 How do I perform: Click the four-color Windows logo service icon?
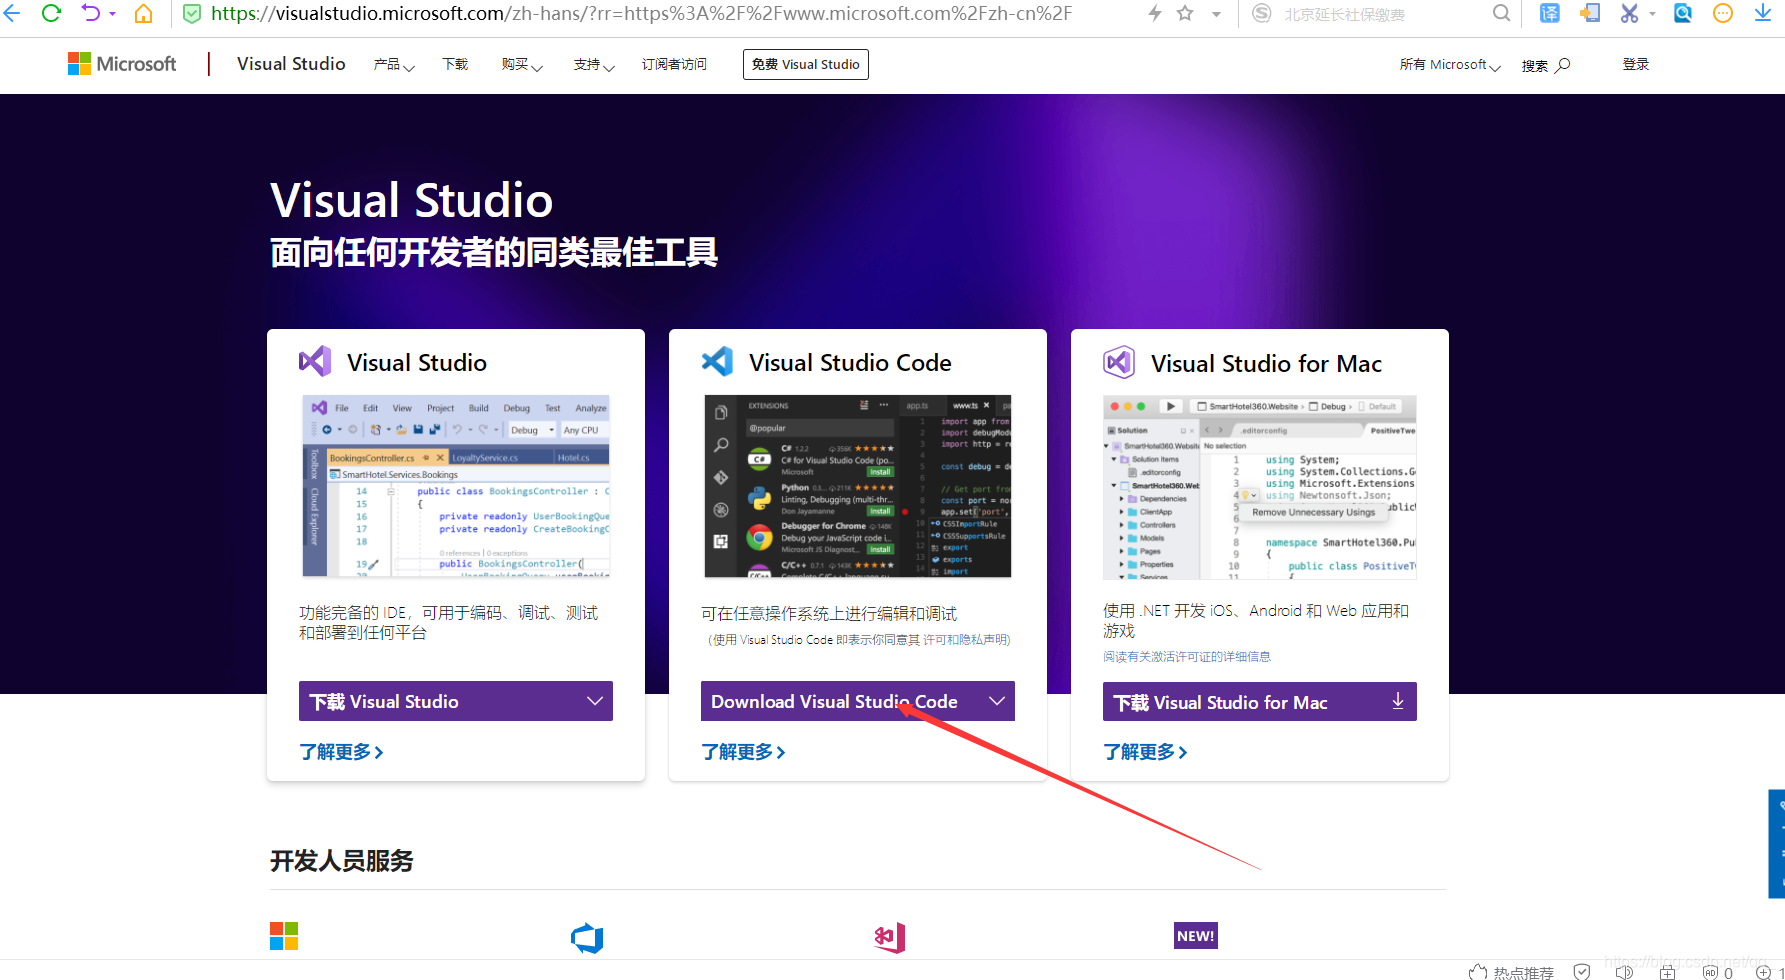(x=284, y=936)
